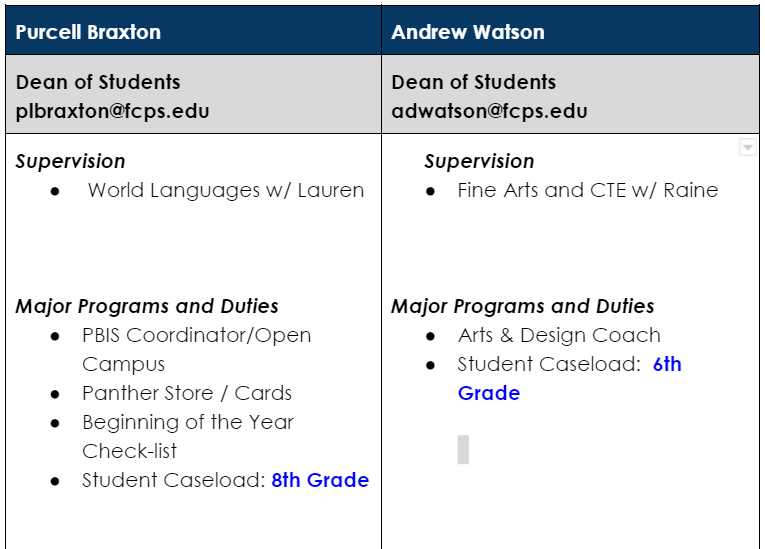Image resolution: width=765 pixels, height=549 pixels.
Task: Click Braxton's Major Programs and Duties heading
Action: coord(147,306)
